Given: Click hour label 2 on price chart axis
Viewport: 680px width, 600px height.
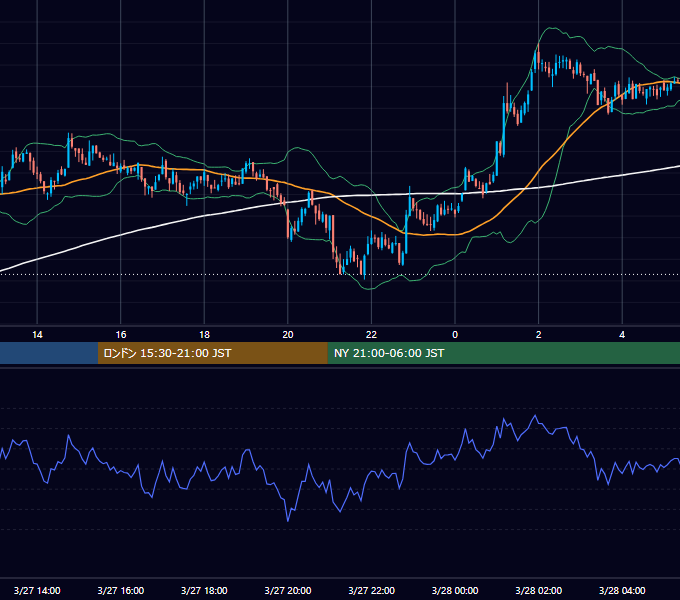Looking at the screenshot, I should click(539, 335).
